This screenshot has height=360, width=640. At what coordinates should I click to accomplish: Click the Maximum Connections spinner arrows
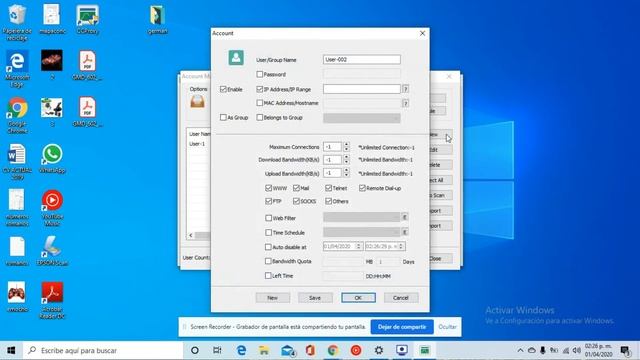click(x=347, y=147)
